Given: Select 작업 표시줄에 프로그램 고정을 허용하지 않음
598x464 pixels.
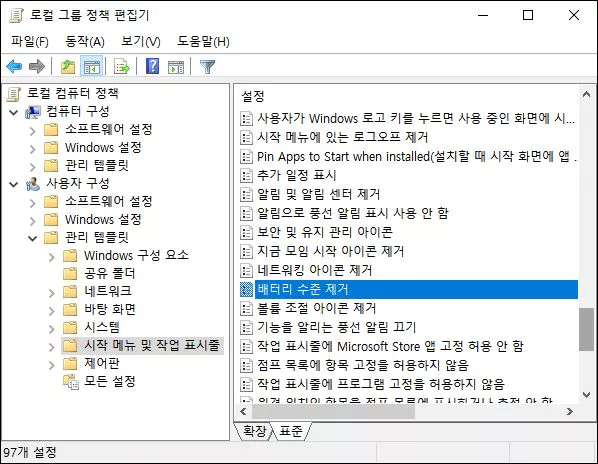Looking at the screenshot, I should pos(381,384).
